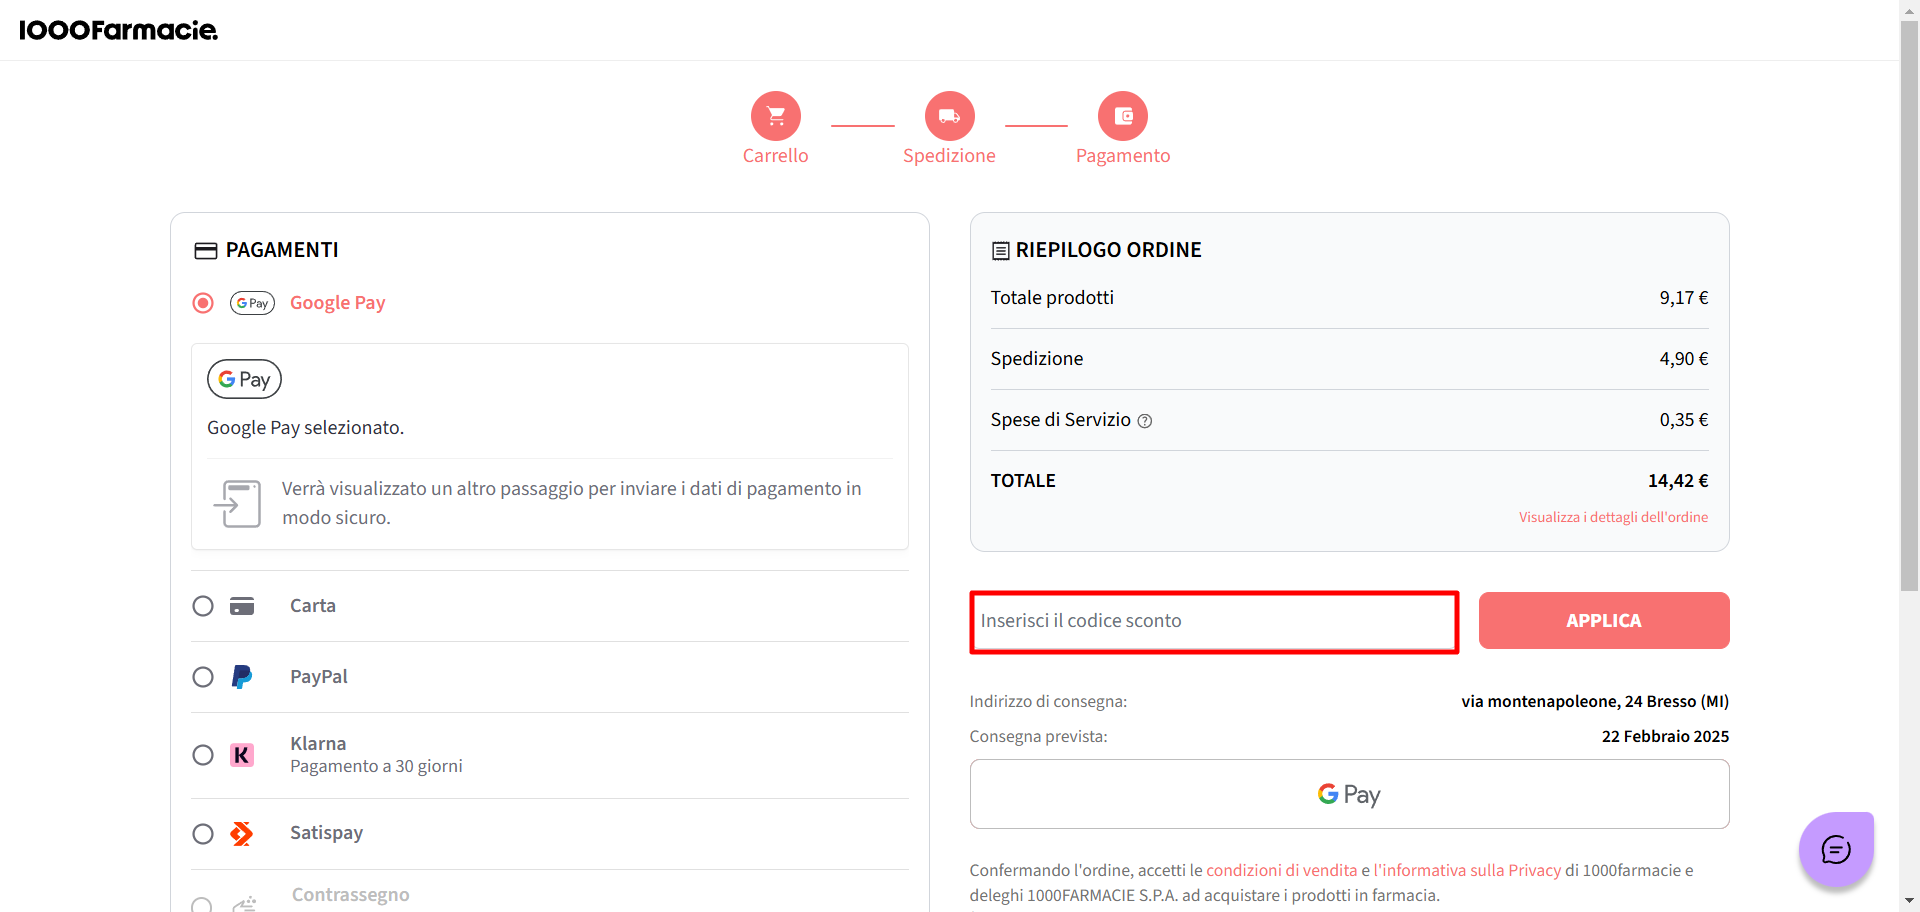Select the Carta payment radio button

point(203,606)
